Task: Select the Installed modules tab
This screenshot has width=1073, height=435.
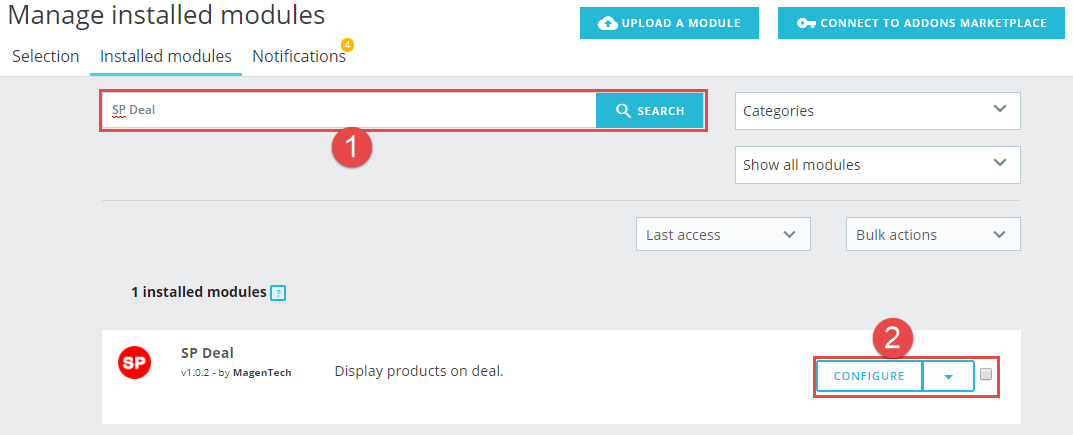Action: tap(166, 56)
